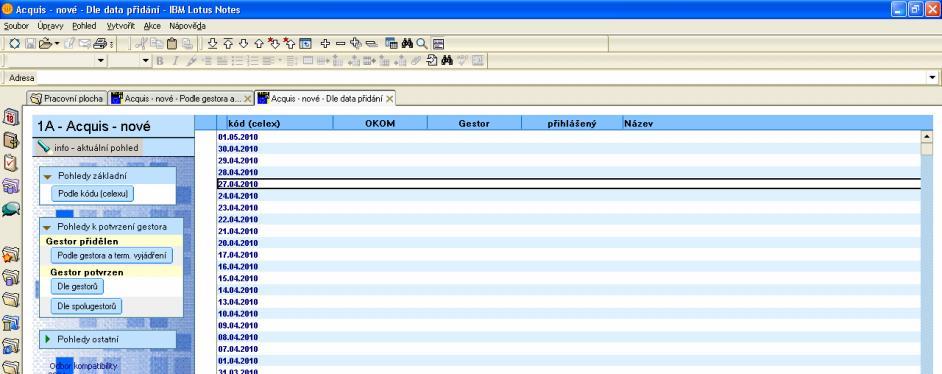Viewport: 942px width, 374px height.
Task: Click the Italic I icon in formatting toolbar
Action: click(175, 61)
